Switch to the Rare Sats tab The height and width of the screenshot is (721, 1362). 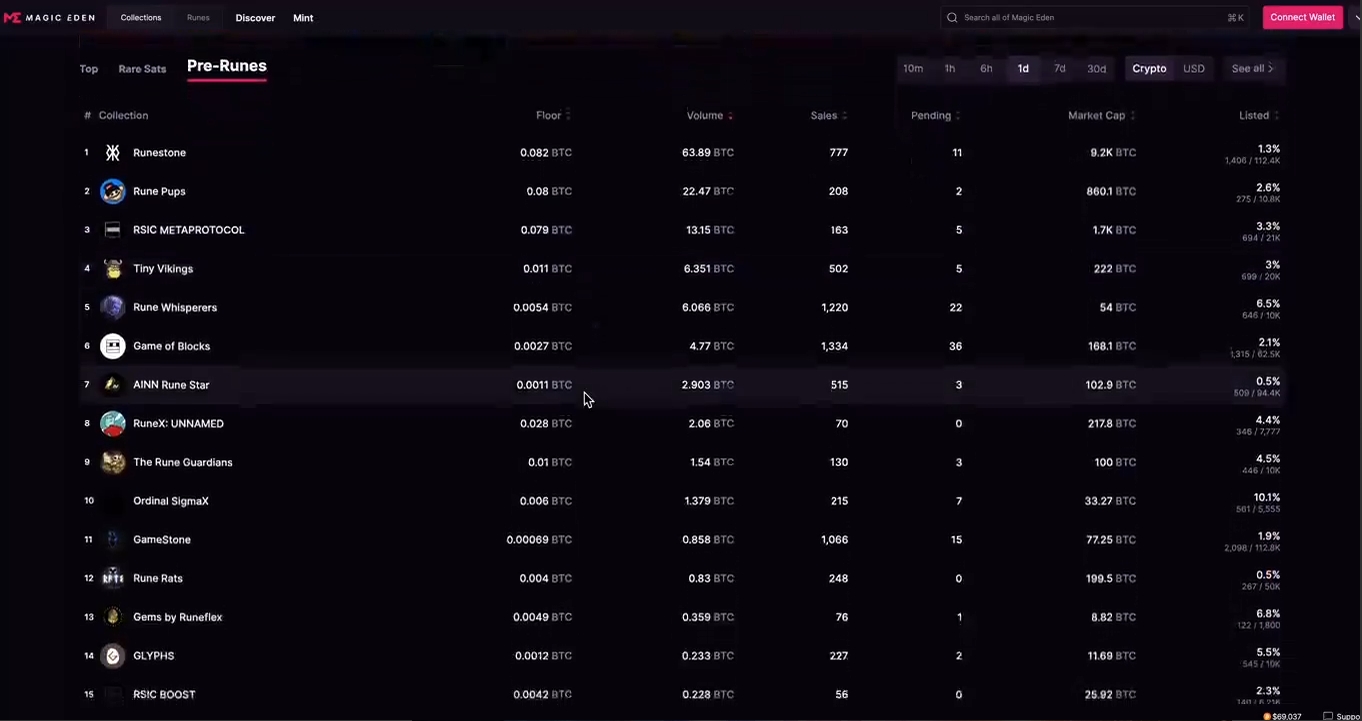tap(142, 69)
